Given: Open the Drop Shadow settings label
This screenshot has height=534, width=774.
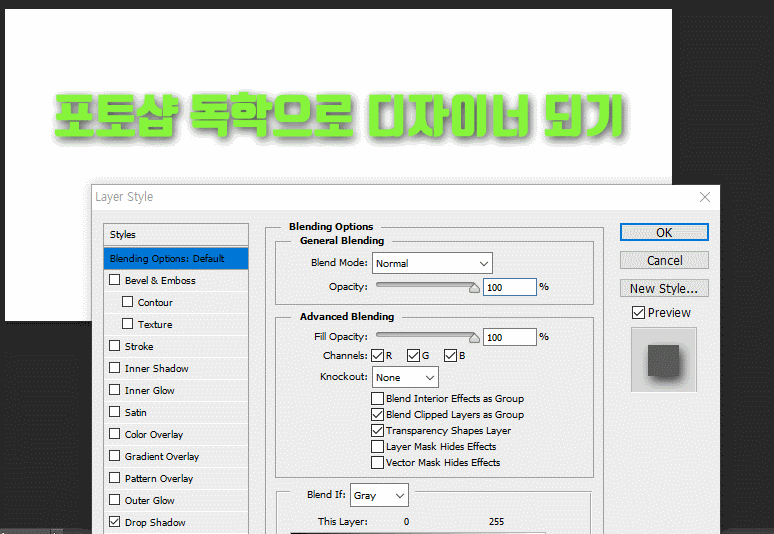Looking at the screenshot, I should pyautogui.click(x=155, y=523).
